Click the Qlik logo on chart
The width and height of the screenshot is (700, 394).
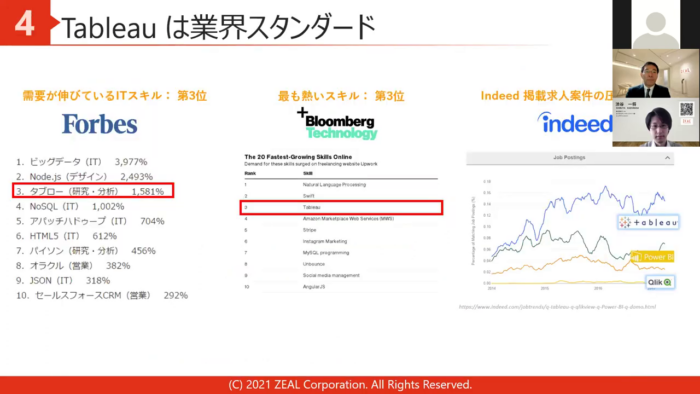click(x=660, y=282)
